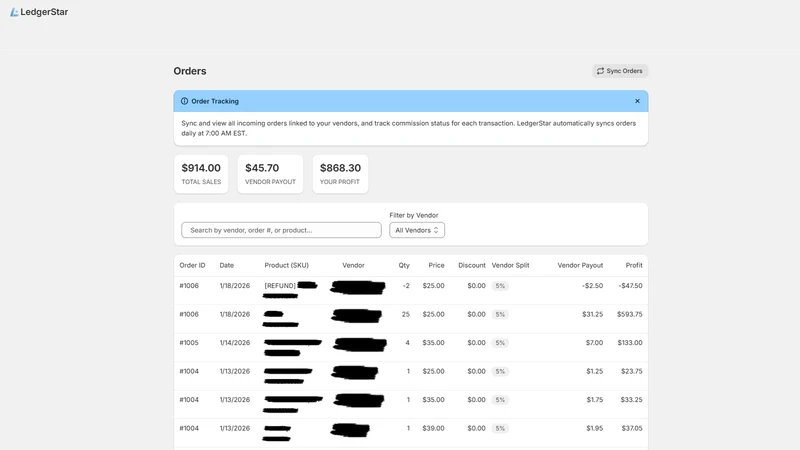Click the Date column header
The height and width of the screenshot is (450, 800).
point(227,265)
